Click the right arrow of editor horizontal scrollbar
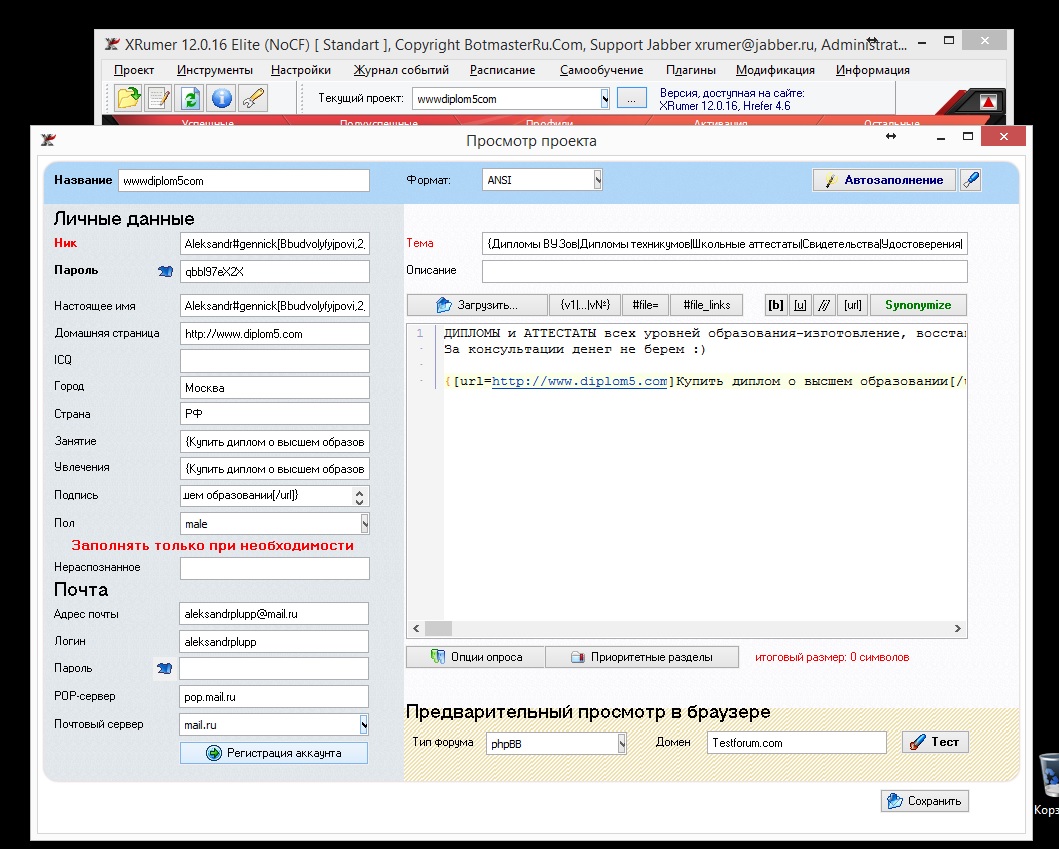Image resolution: width=1059 pixels, height=849 pixels. pyautogui.click(x=958, y=628)
